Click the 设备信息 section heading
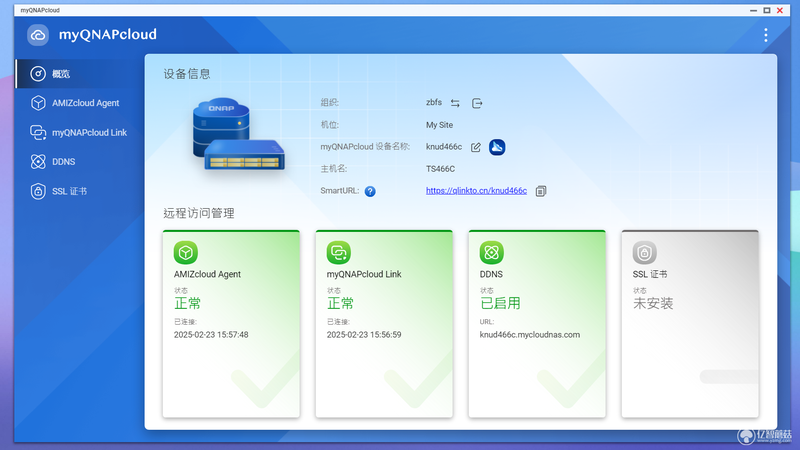Screen dimensions: 800x450 pyautogui.click(x=187, y=74)
